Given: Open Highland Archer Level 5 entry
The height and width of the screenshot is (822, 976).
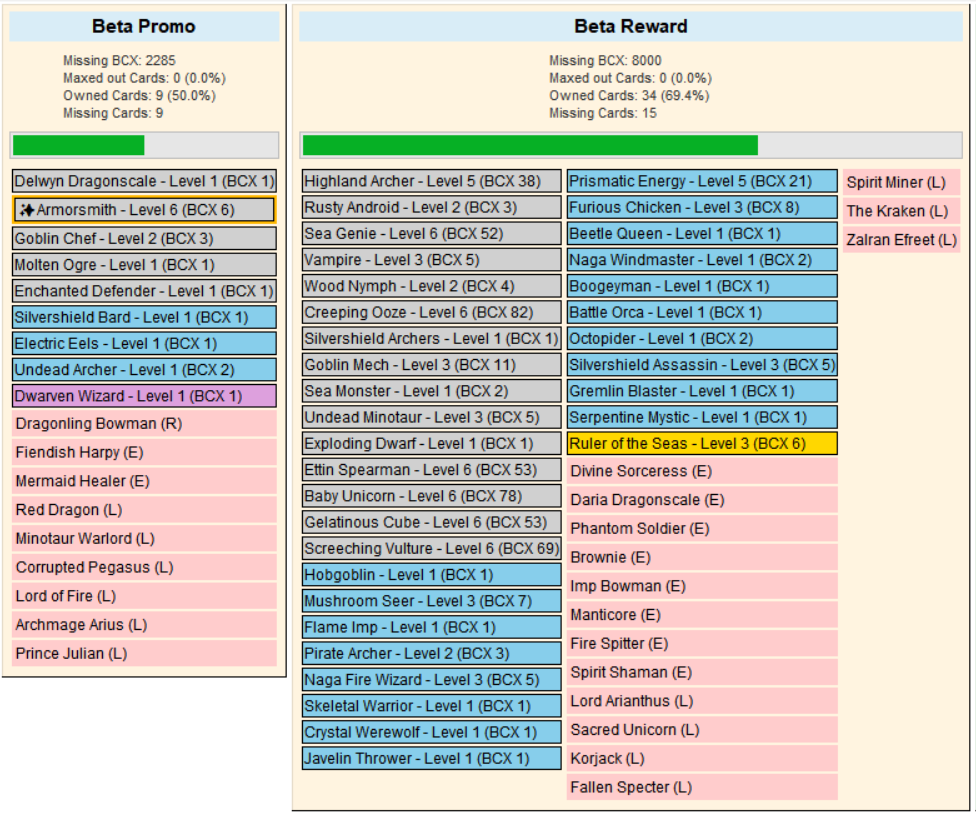Looking at the screenshot, I should point(432,182).
